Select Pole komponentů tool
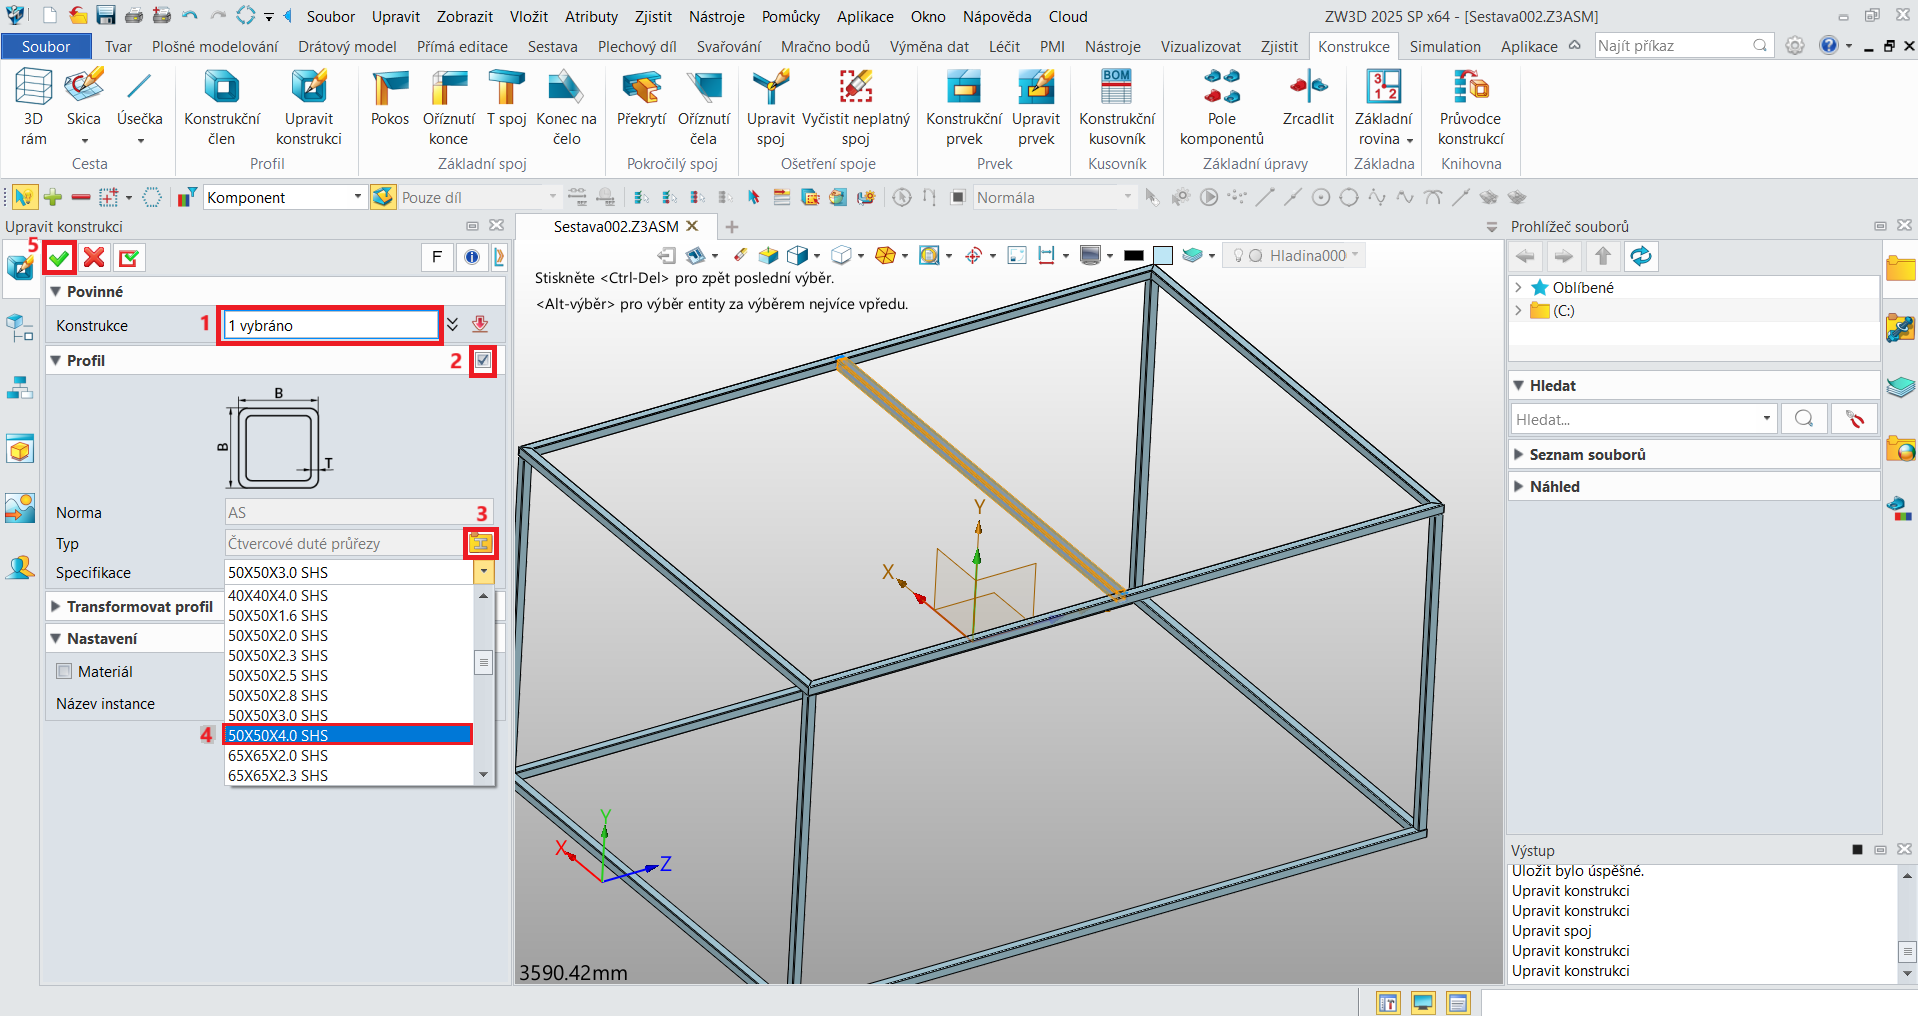 [x=1222, y=107]
